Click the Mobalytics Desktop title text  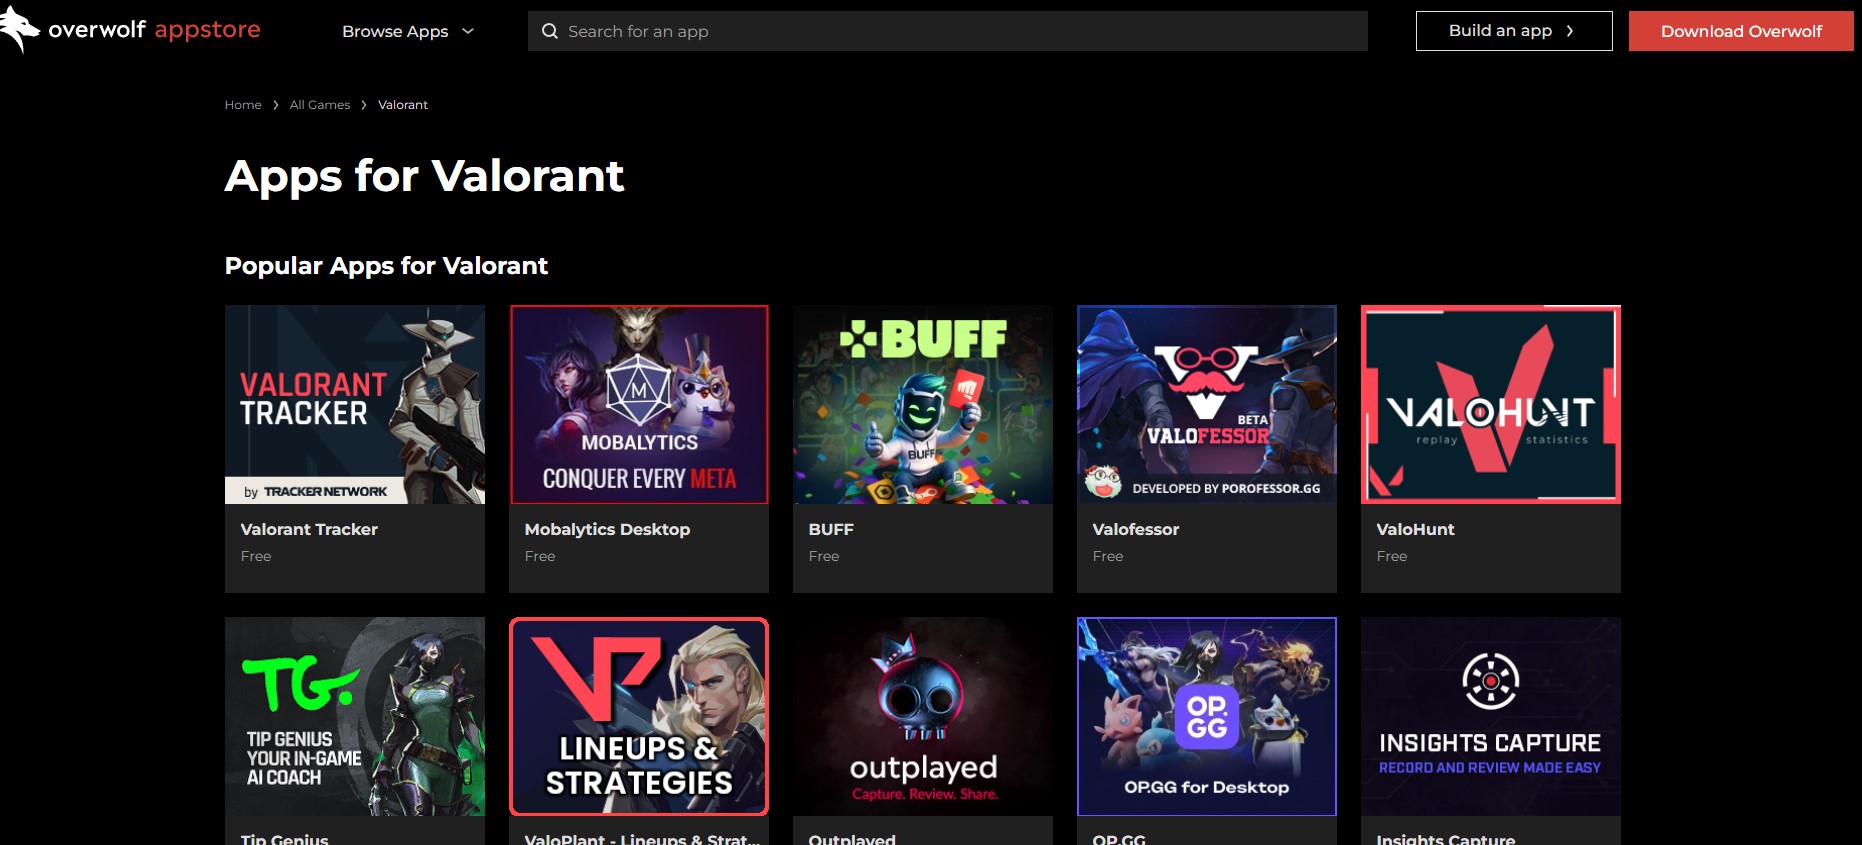click(x=607, y=529)
